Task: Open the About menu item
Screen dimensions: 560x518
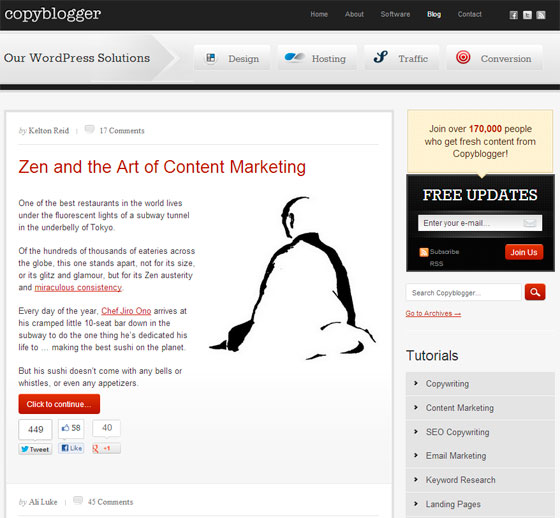Action: [354, 14]
